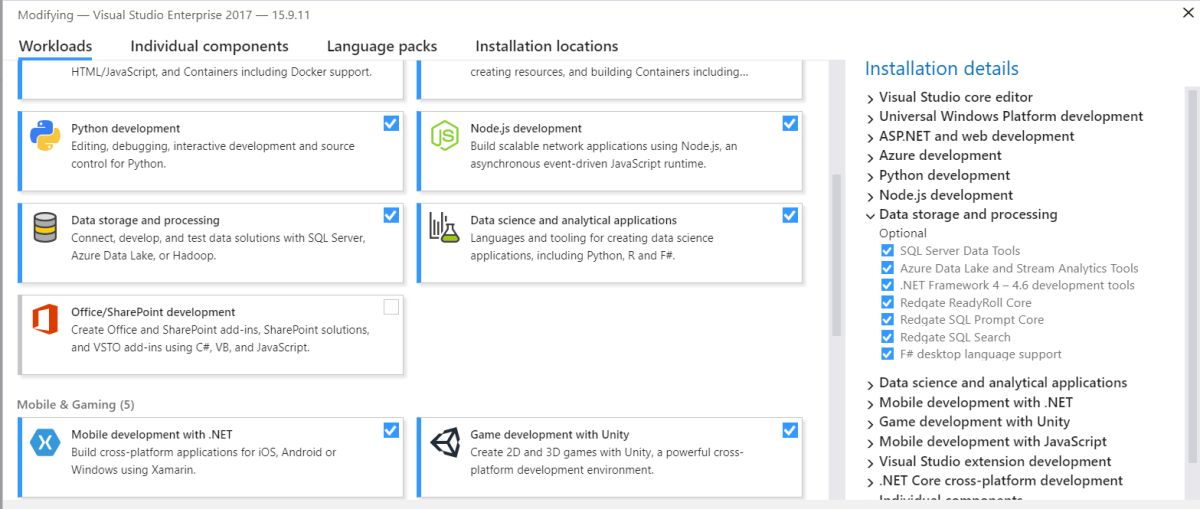Uncheck Game development with Unity workload

790,430
